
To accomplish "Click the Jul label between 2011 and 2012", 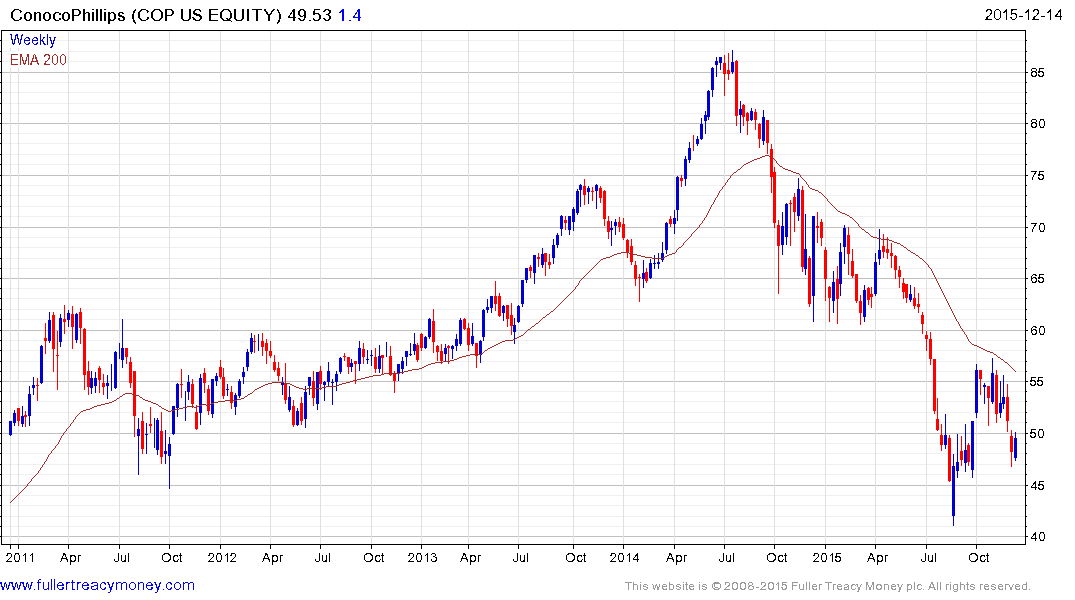I will [121, 557].
